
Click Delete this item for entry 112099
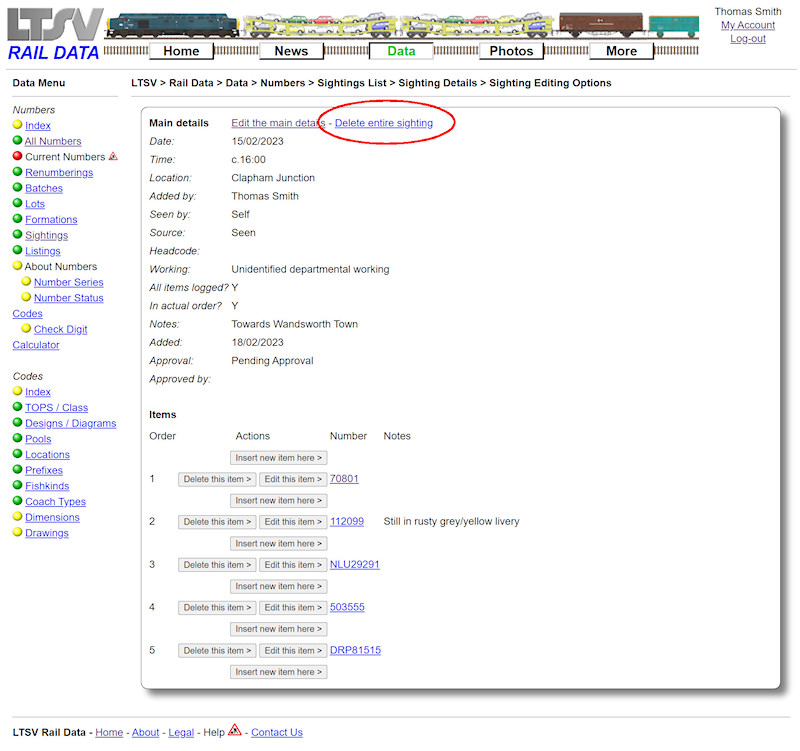pos(216,521)
